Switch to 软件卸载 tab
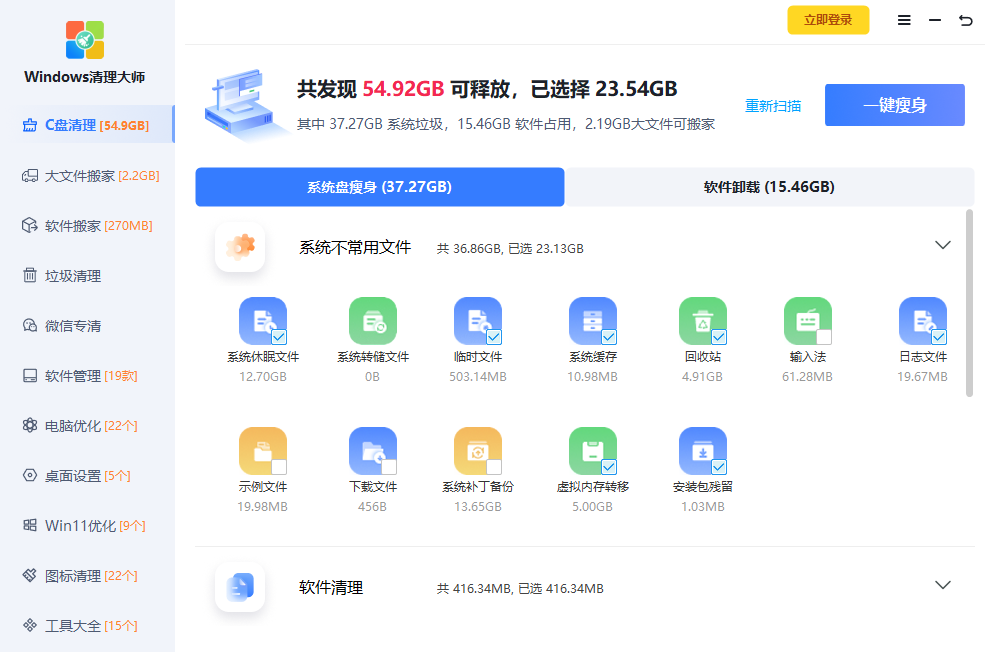Image resolution: width=991 pixels, height=652 pixels. (x=768, y=187)
